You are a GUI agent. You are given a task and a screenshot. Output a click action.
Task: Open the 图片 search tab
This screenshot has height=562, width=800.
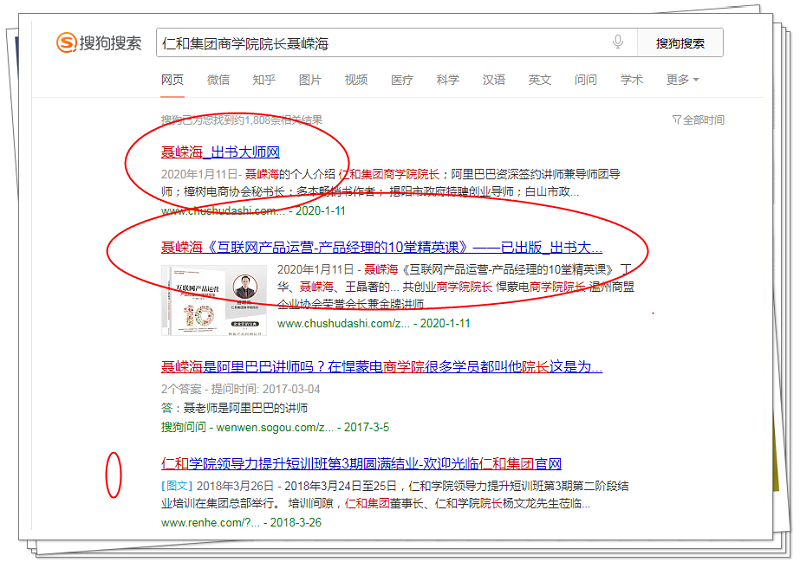310,80
